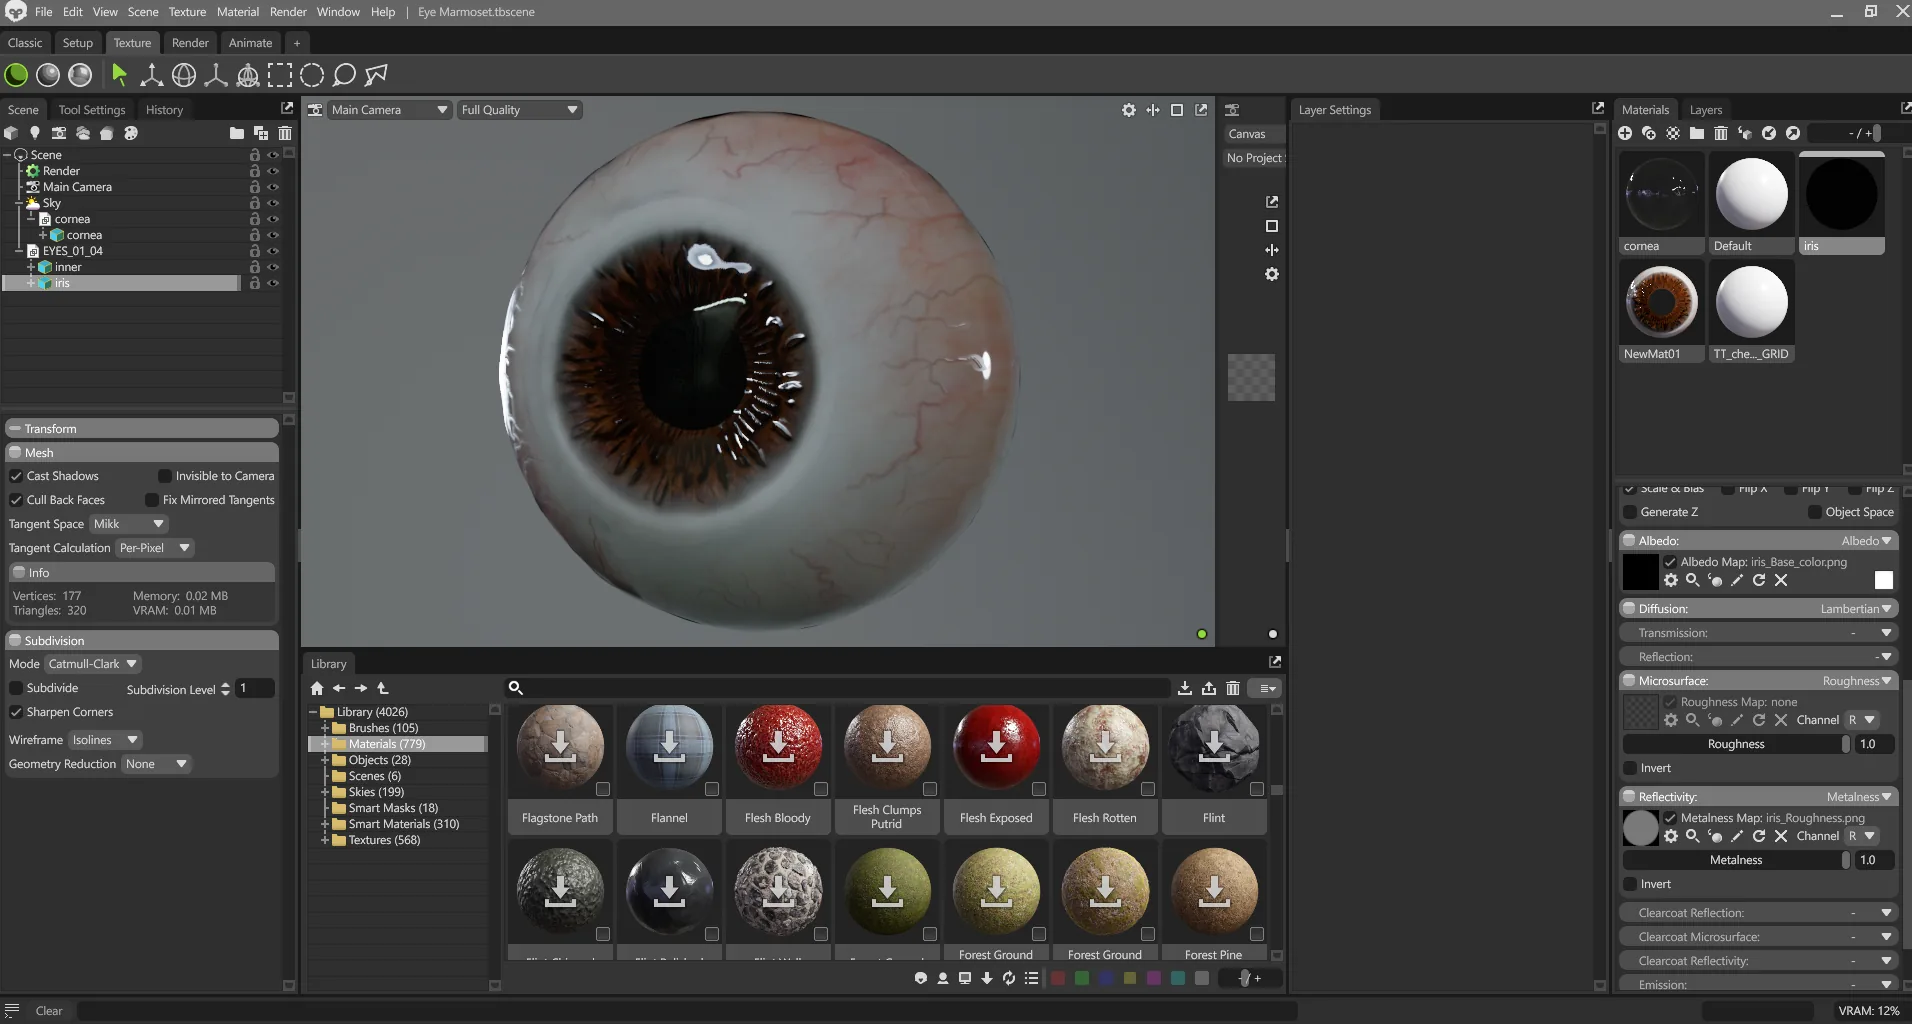Open Layer Settings panel link
The height and width of the screenshot is (1024, 1912).
pyautogui.click(x=1599, y=108)
